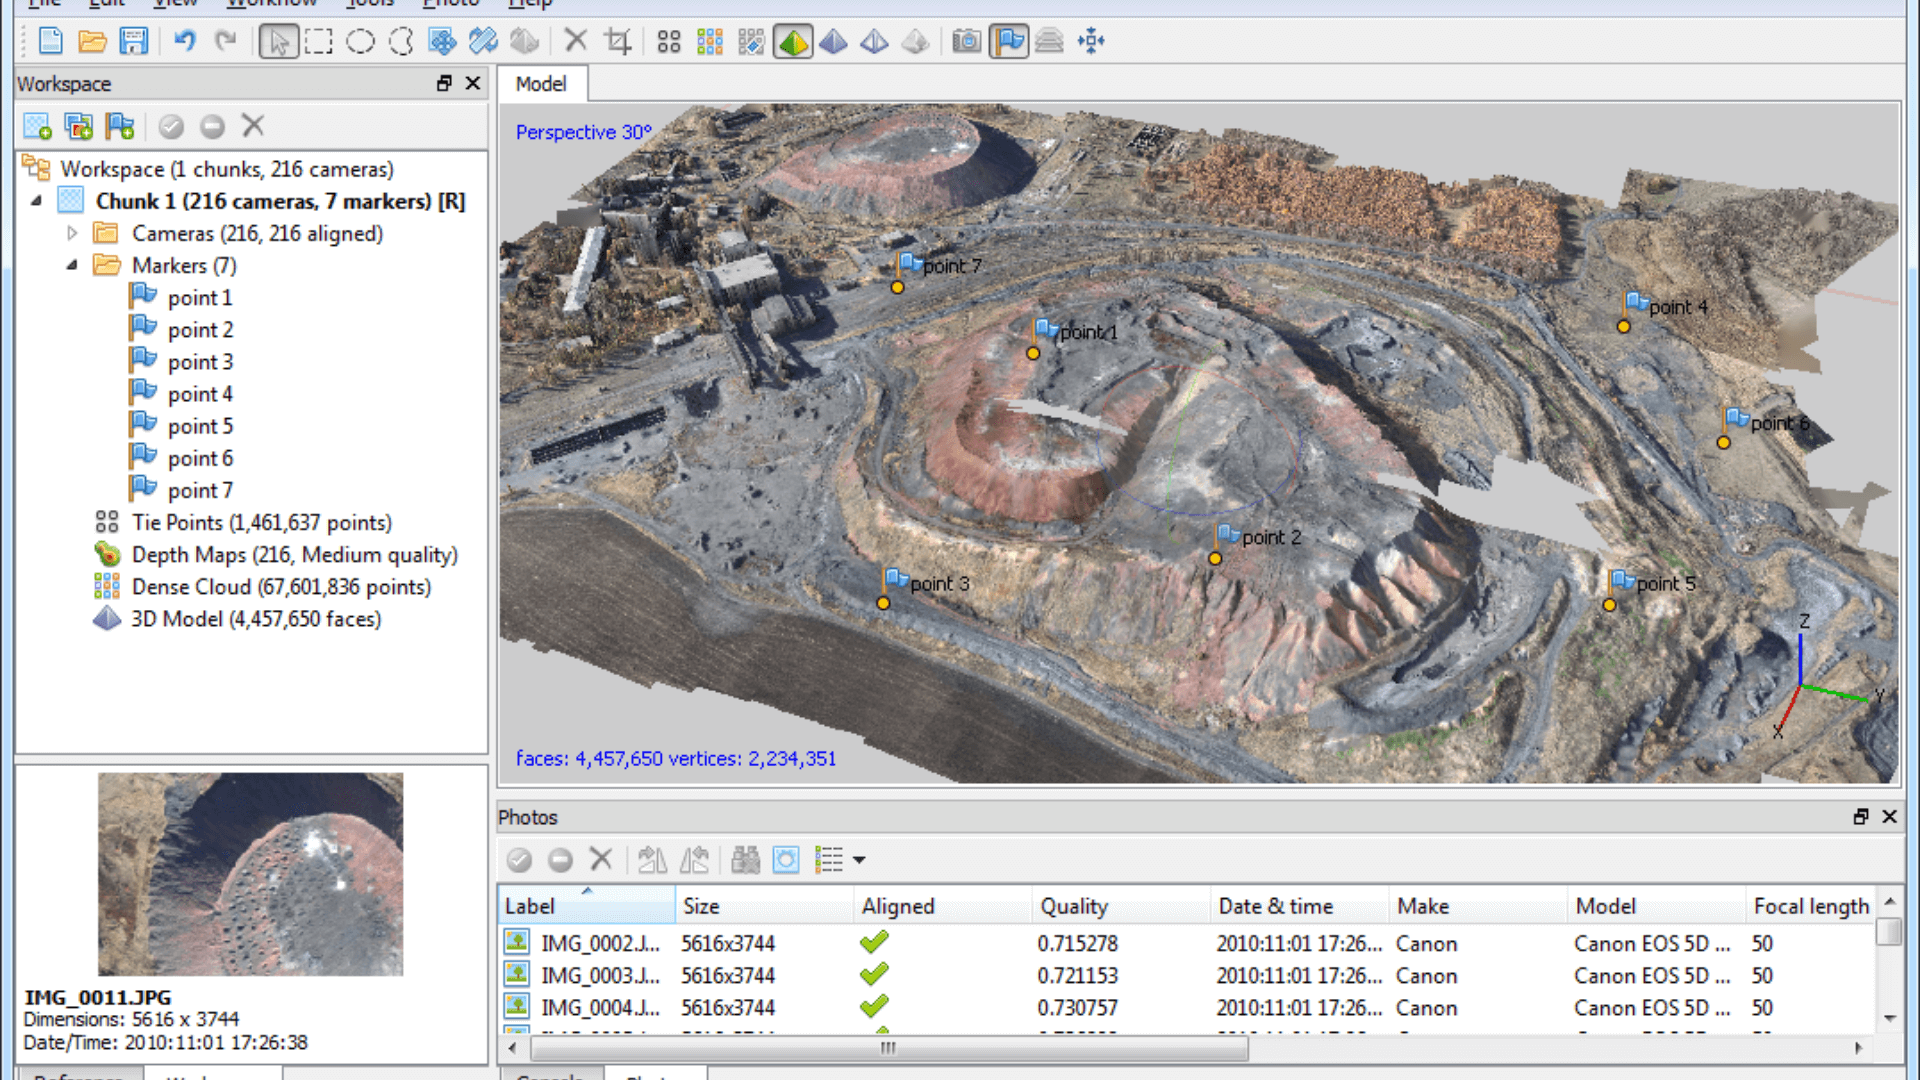Toggle aligned status for IMG_0004
The height and width of the screenshot is (1080, 1920).
point(874,1007)
